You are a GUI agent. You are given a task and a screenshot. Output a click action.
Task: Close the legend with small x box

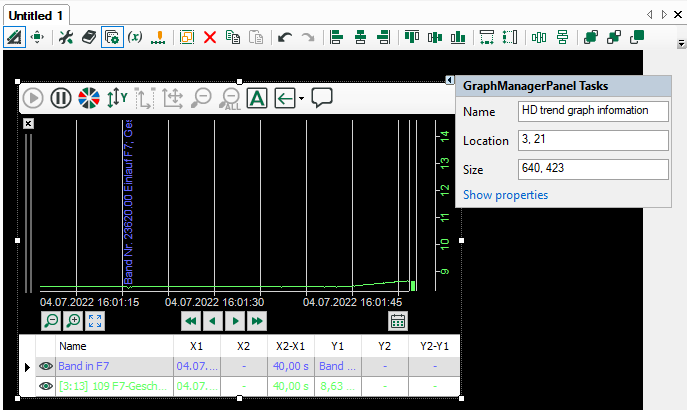28,123
